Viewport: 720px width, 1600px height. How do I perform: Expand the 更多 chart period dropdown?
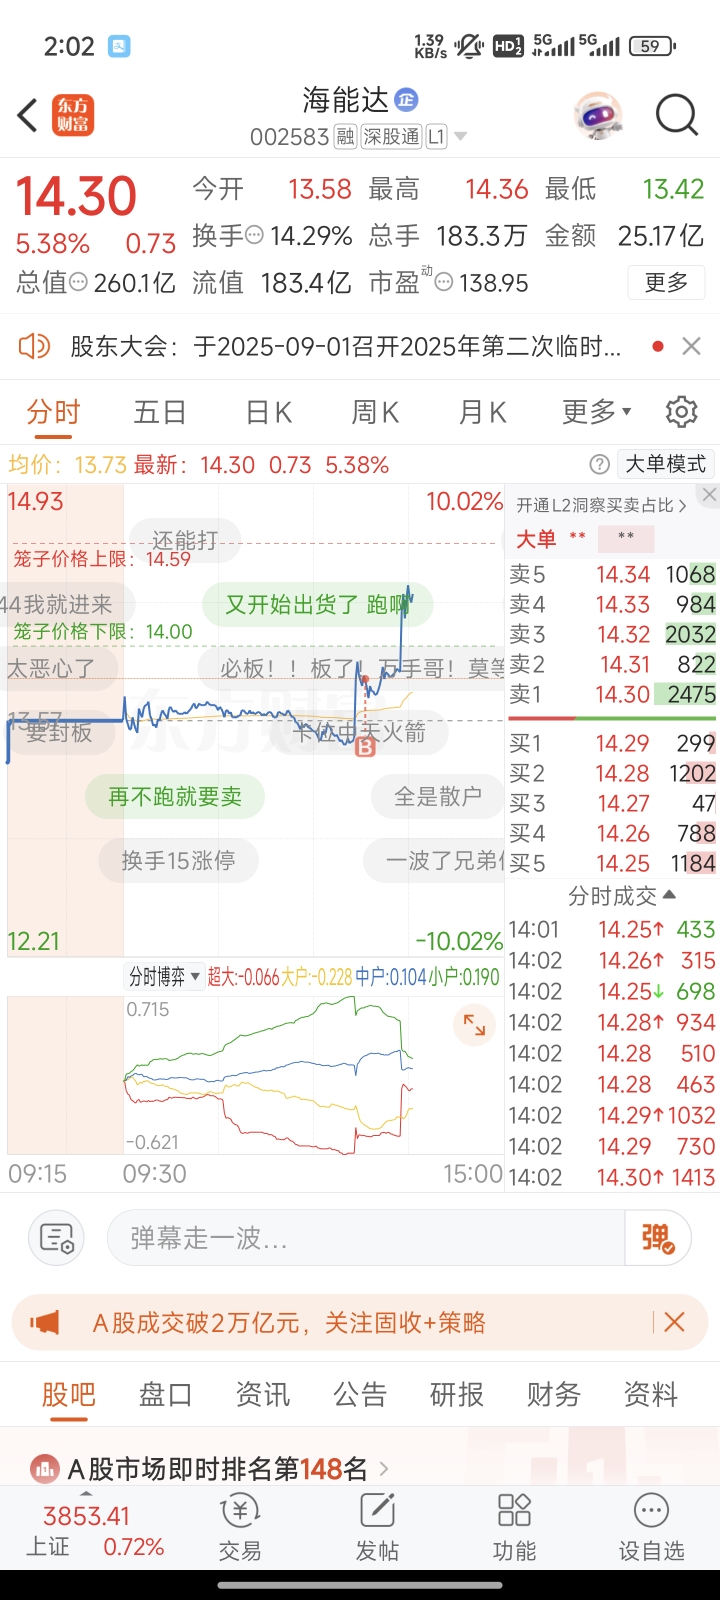click(597, 412)
